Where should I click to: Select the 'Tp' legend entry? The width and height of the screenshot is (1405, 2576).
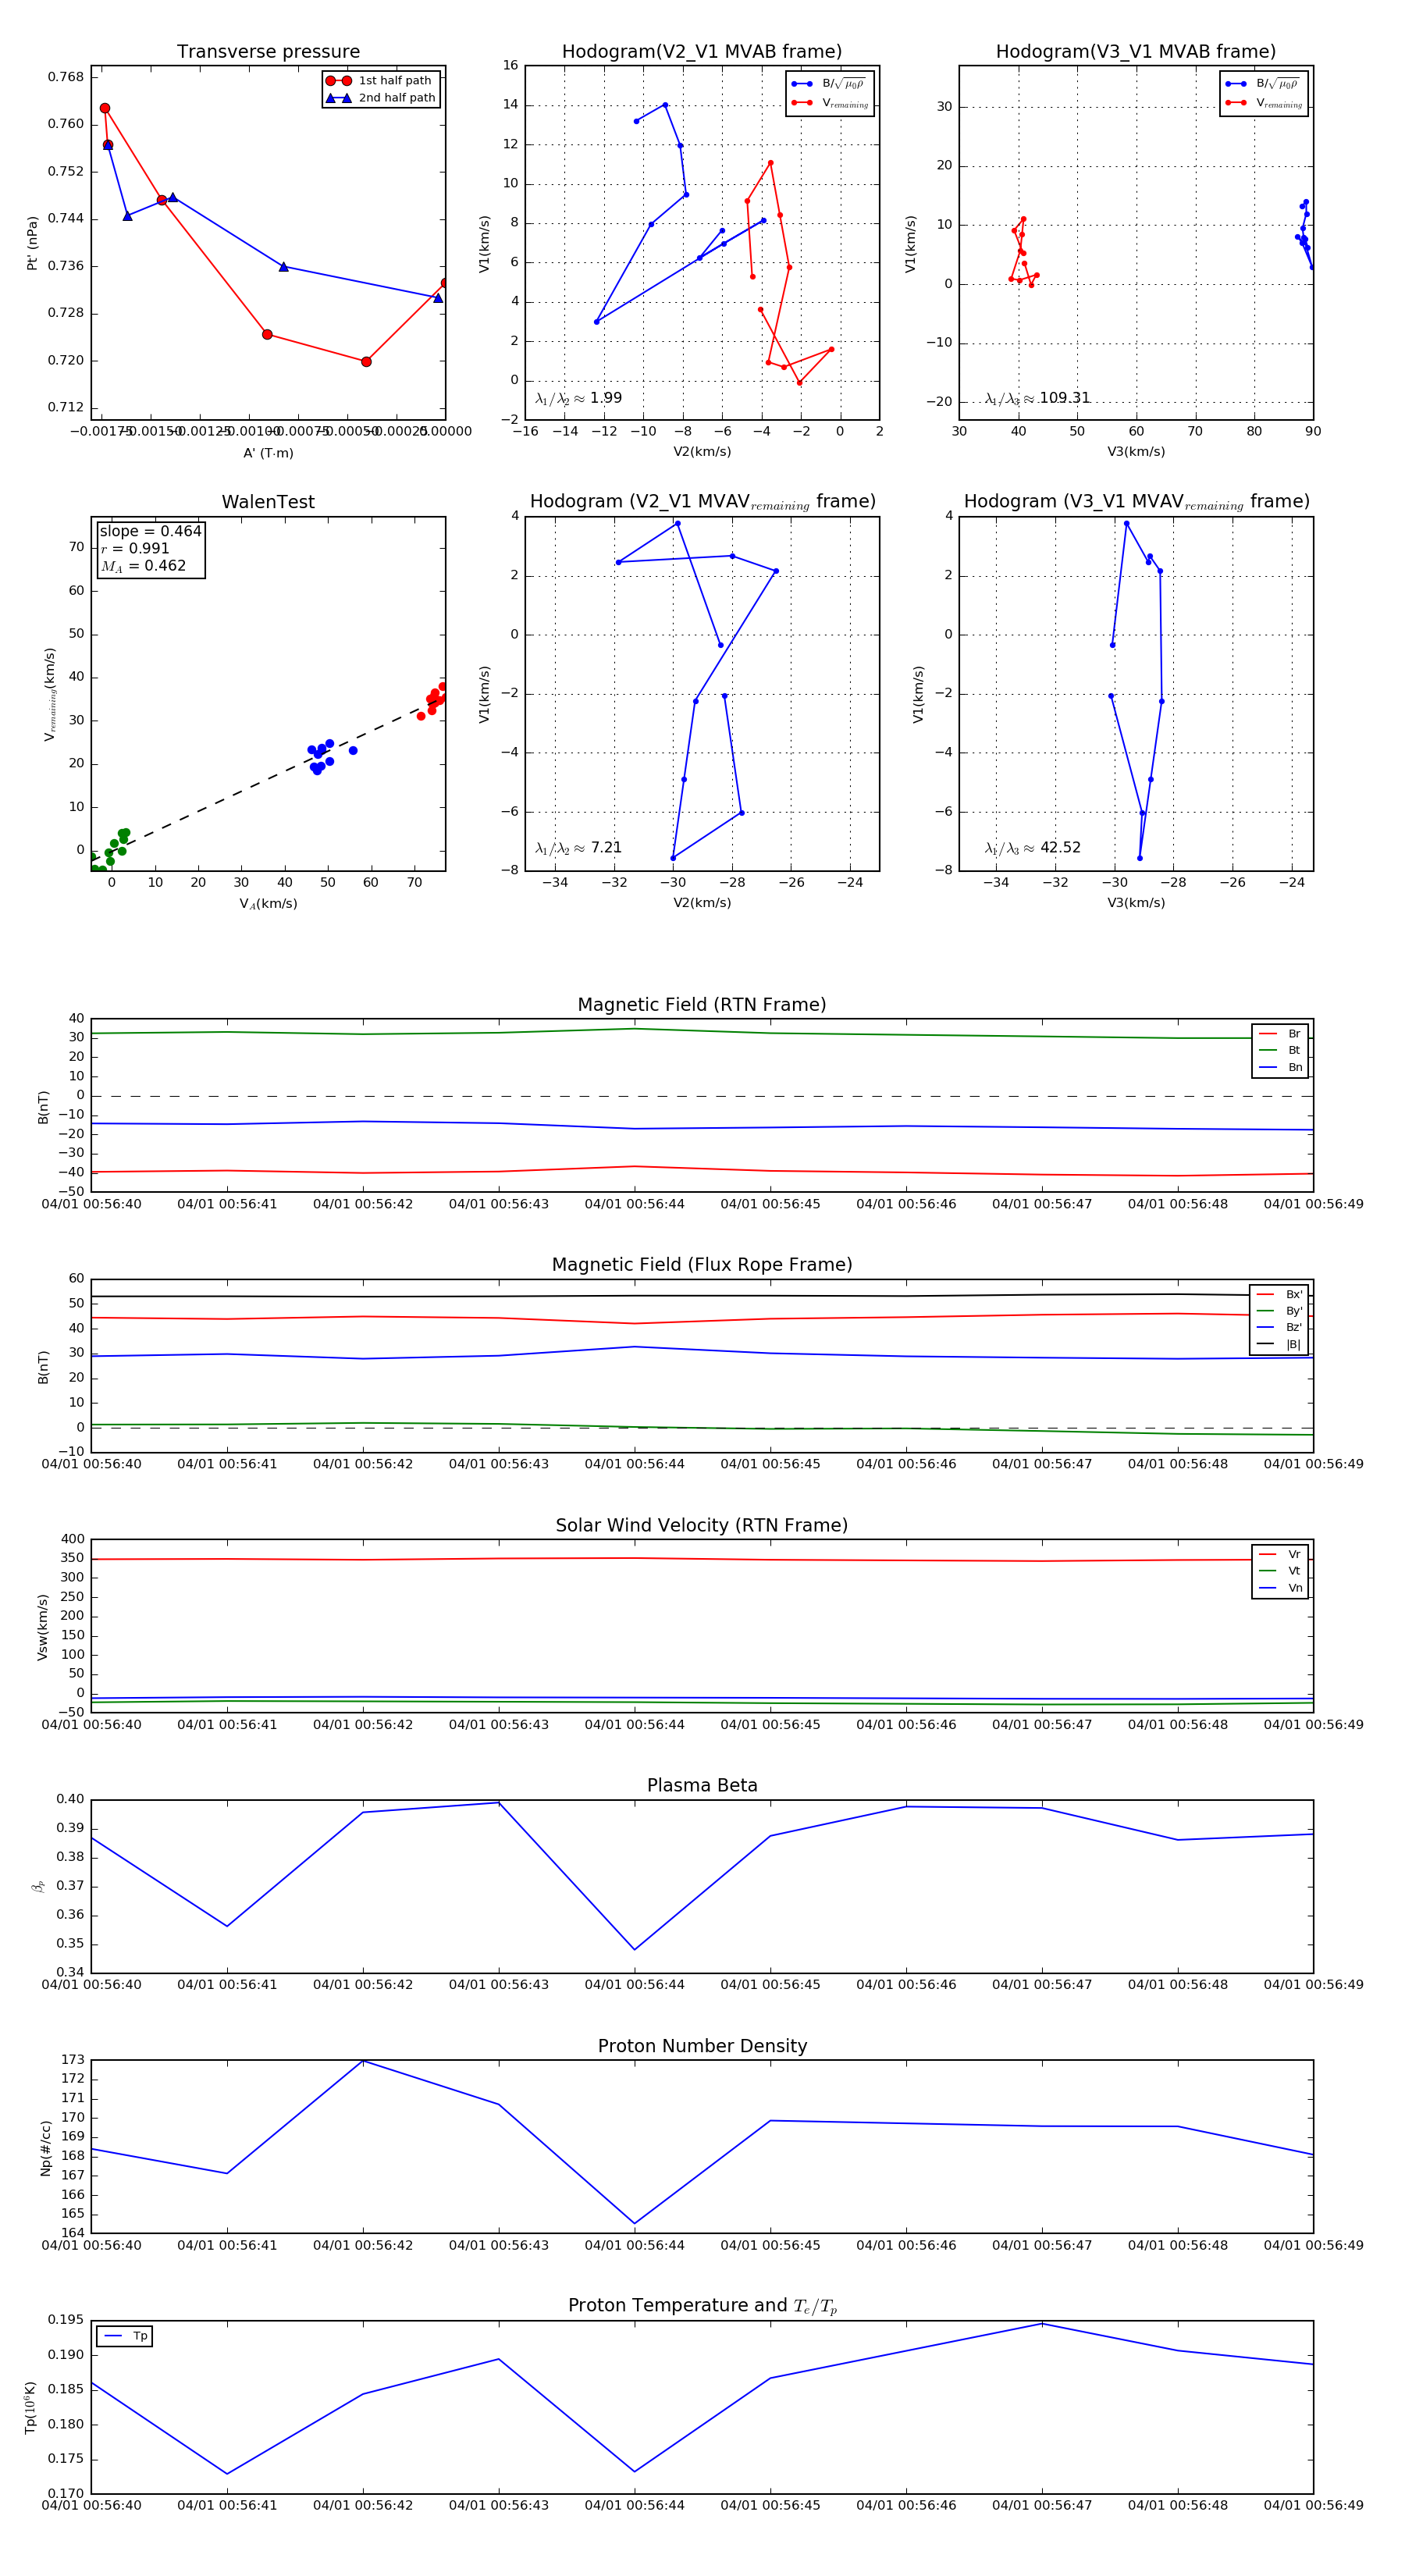(x=125, y=2336)
